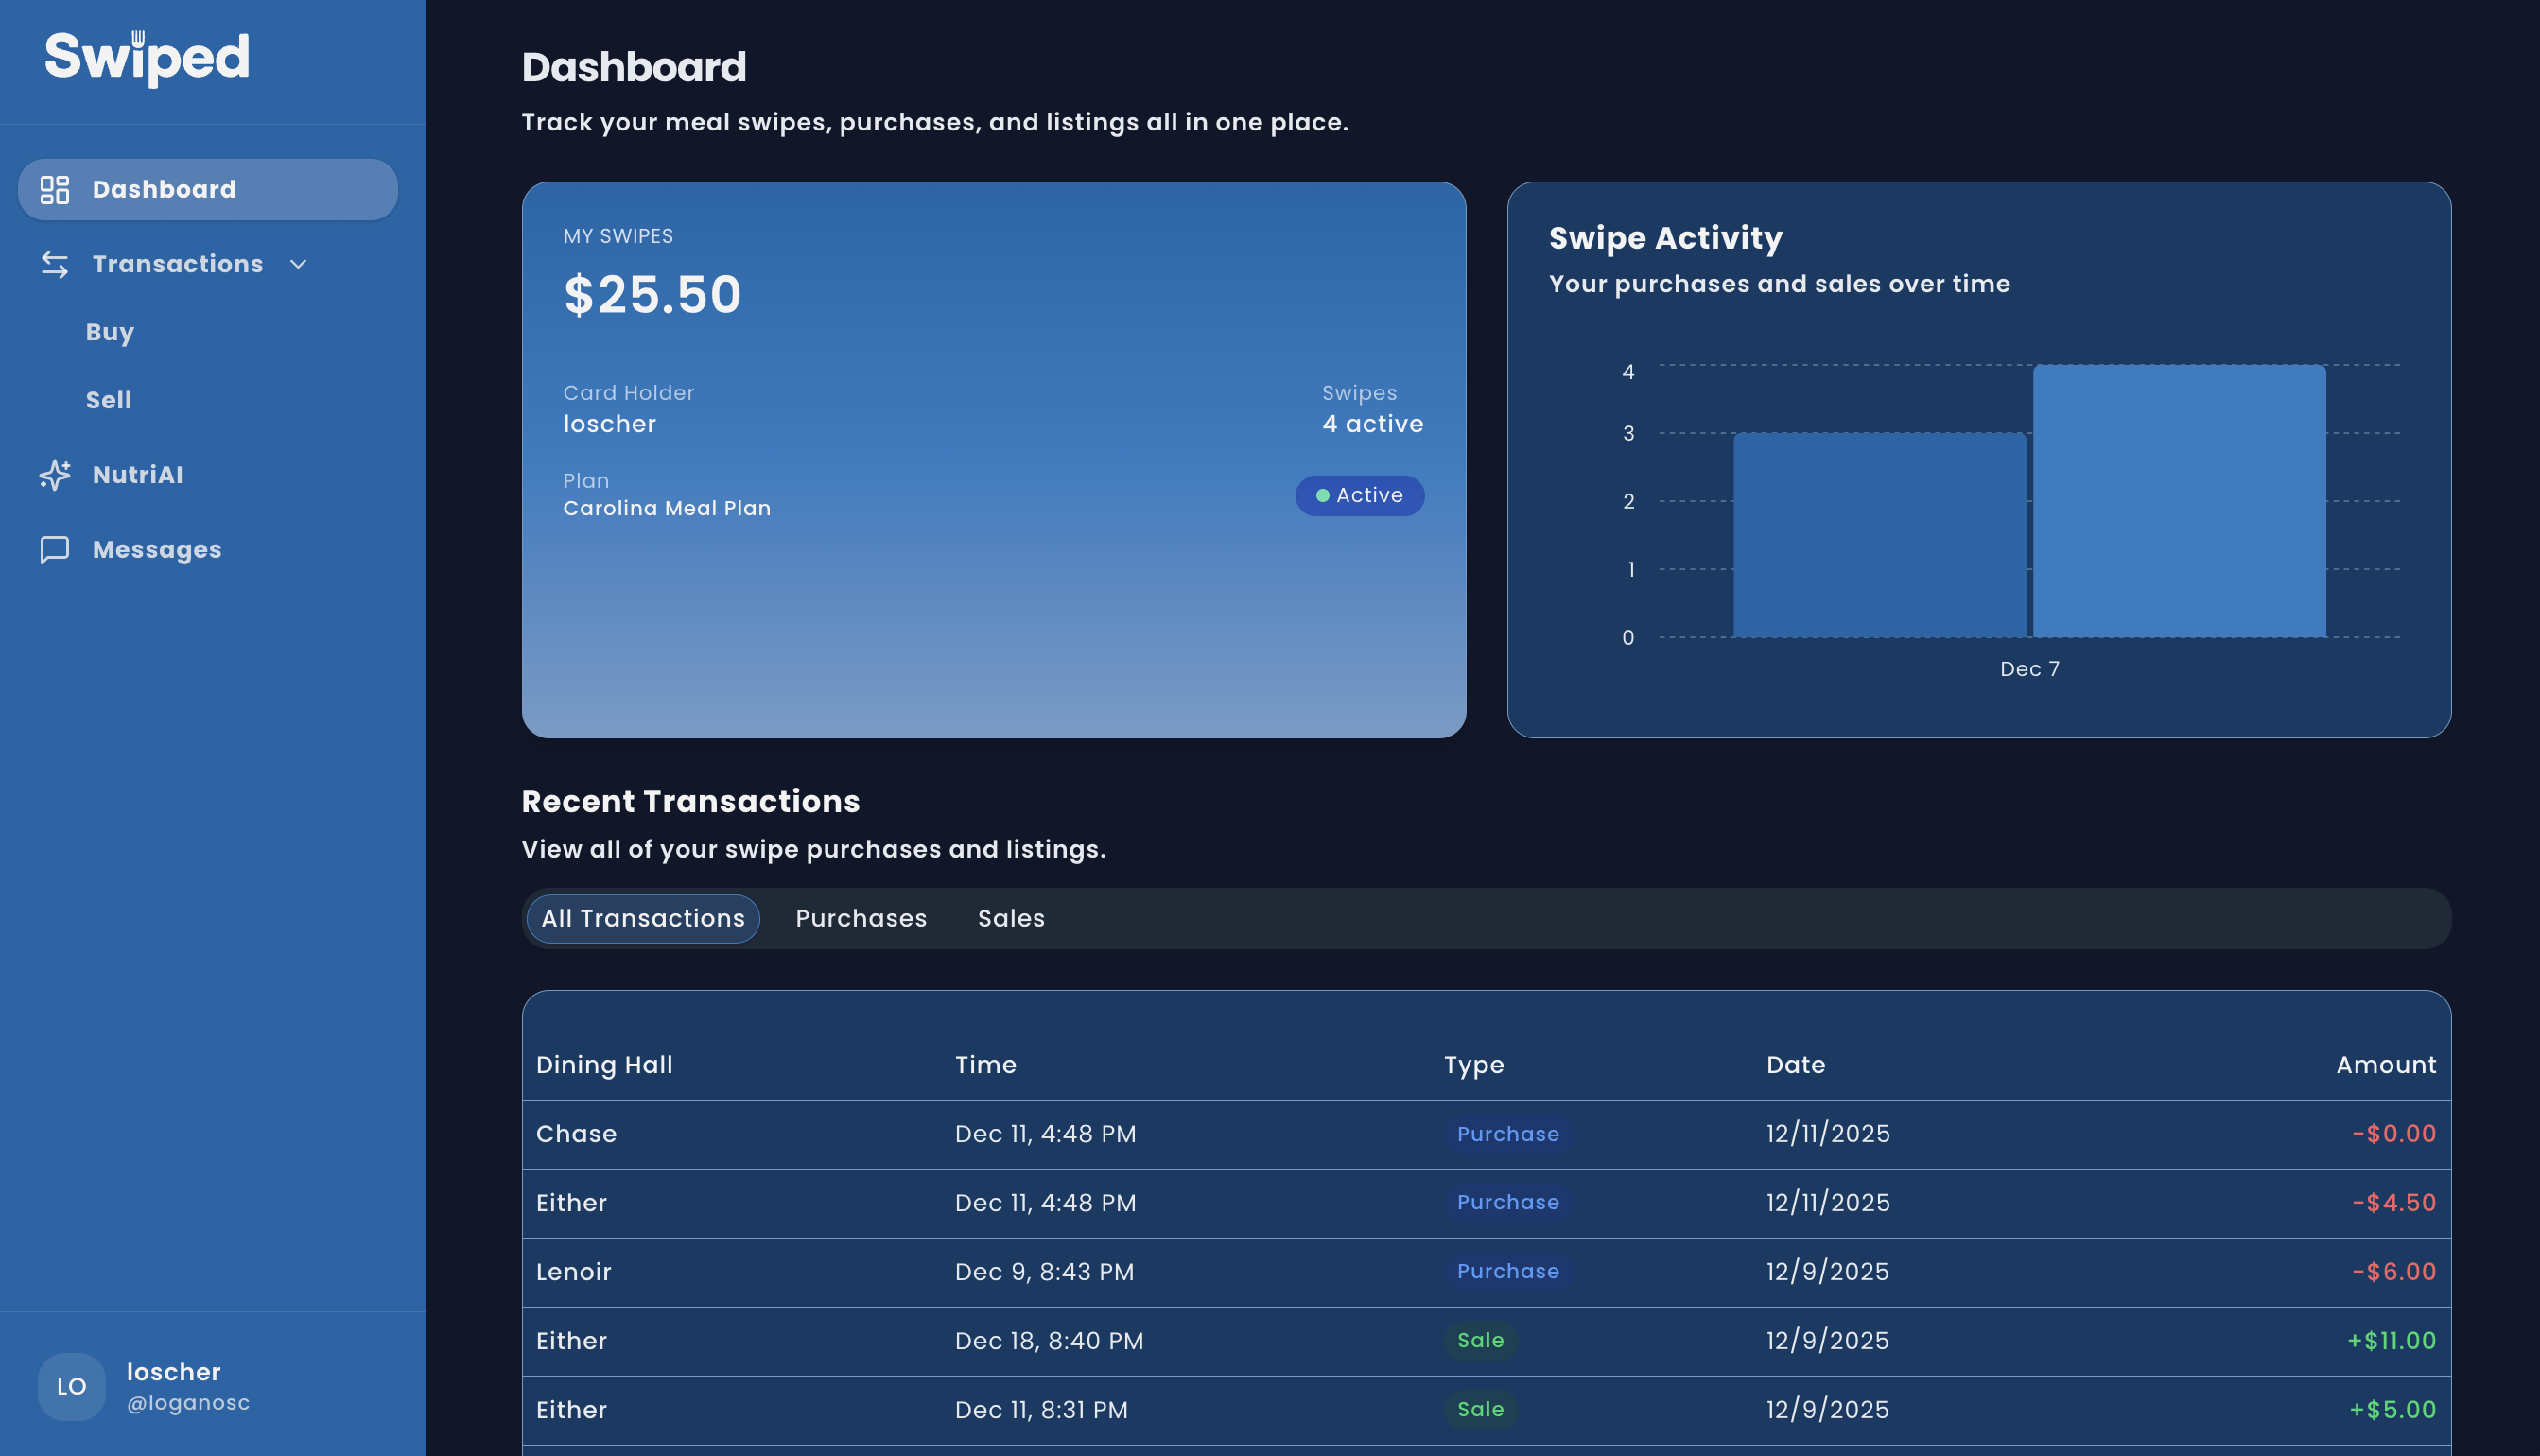
Task: Select the Dashboard grid icon in the sidebar
Action: (55, 188)
